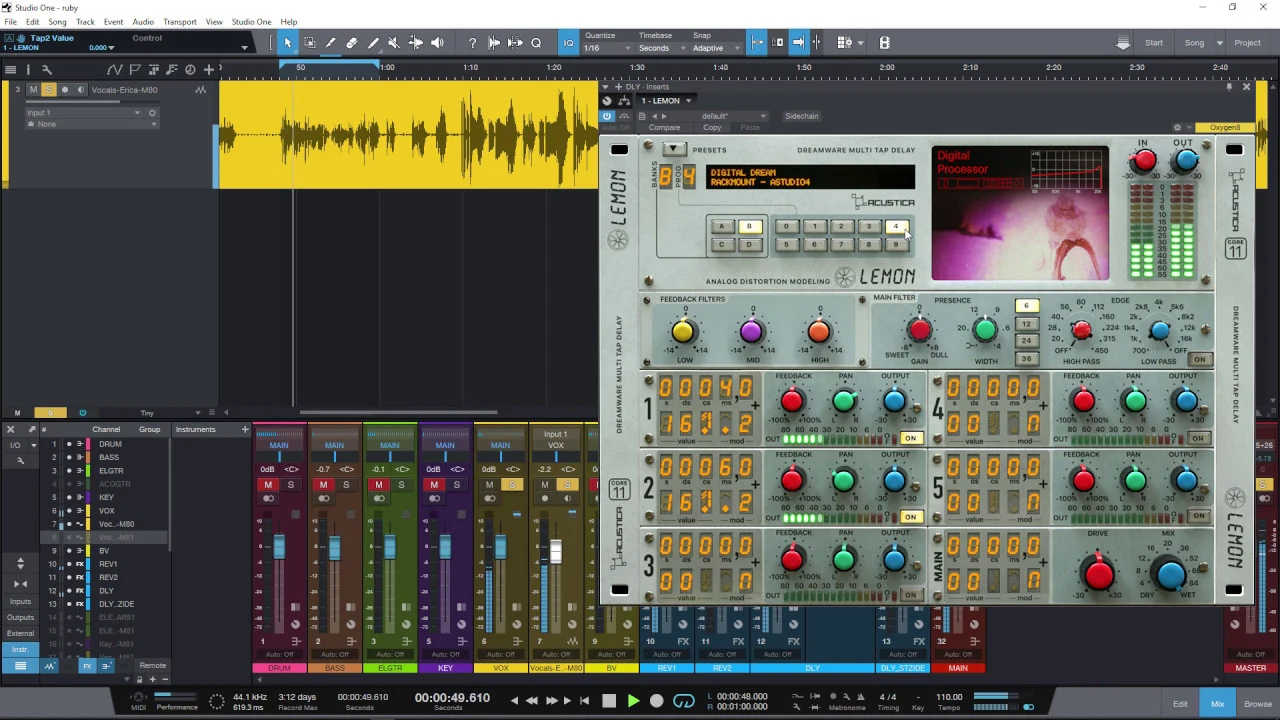This screenshot has width=1280, height=720.
Task: Open the Help menu
Action: [x=289, y=22]
